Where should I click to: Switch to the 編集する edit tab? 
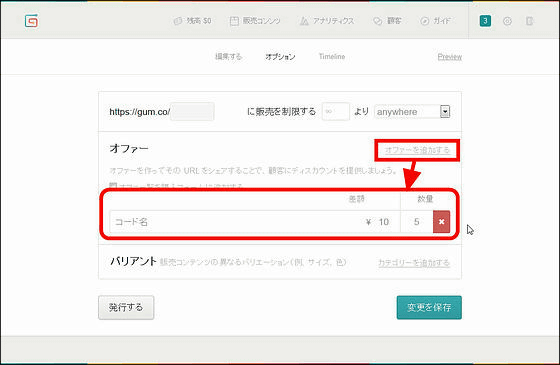[x=229, y=56]
